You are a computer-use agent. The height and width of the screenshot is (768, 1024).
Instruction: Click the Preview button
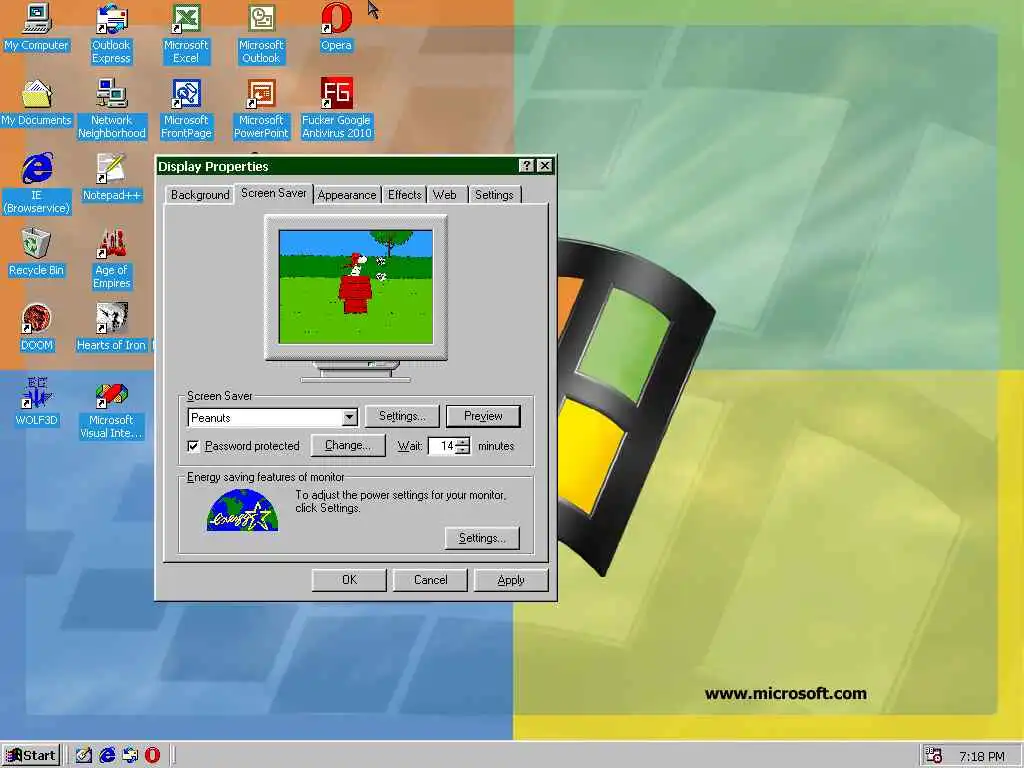tap(483, 416)
